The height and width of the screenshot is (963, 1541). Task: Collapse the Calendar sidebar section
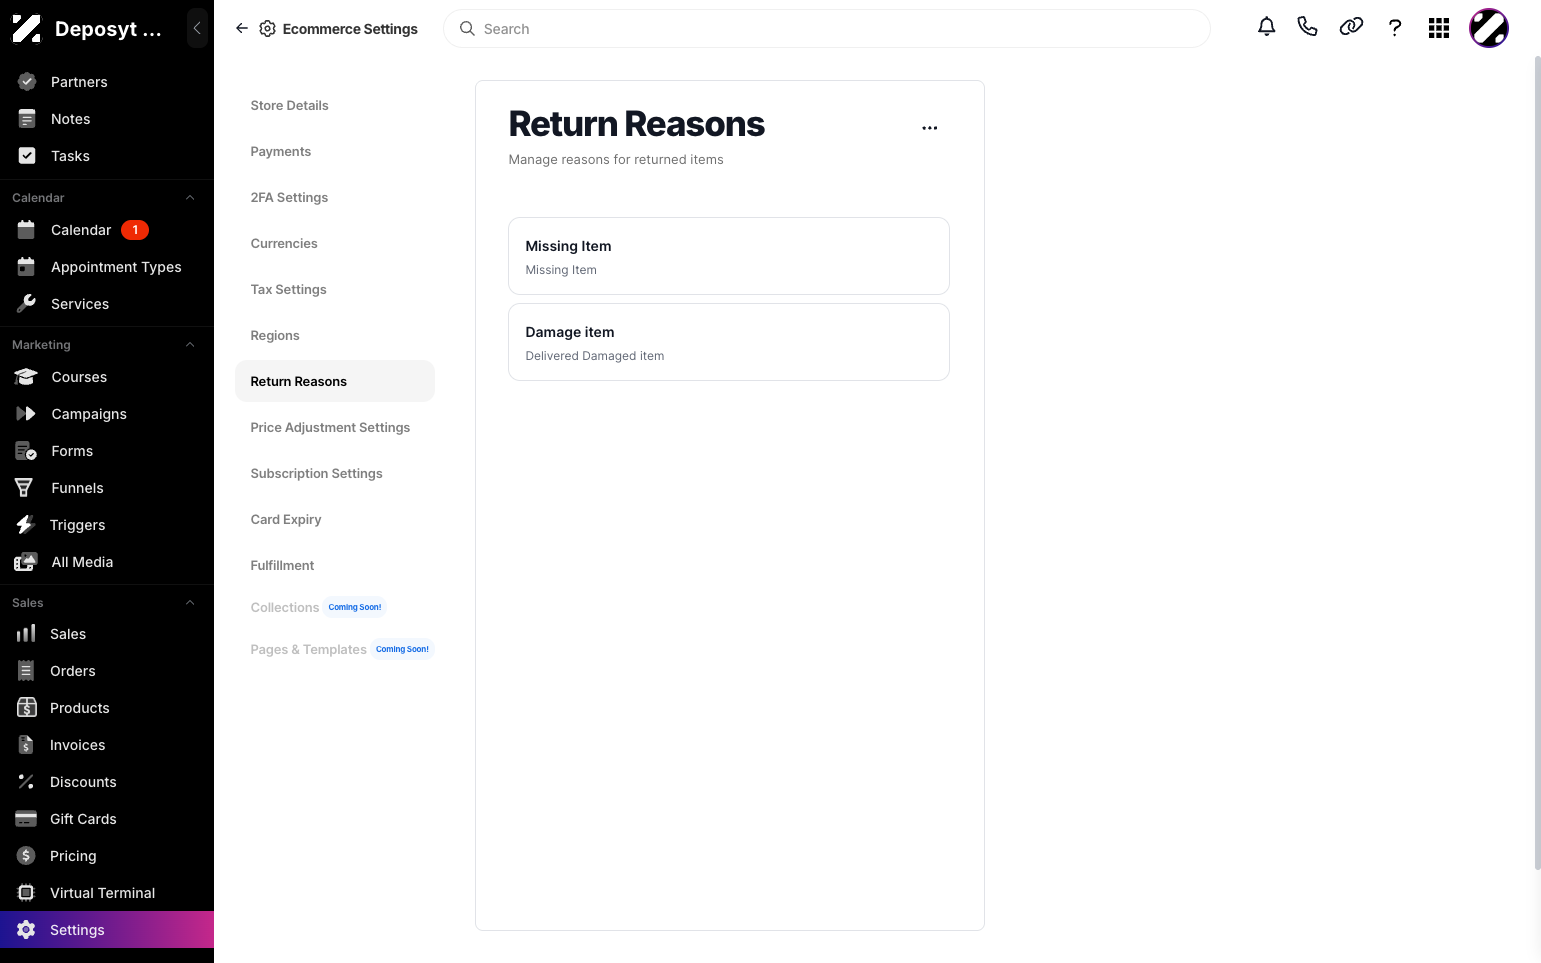pyautogui.click(x=190, y=198)
